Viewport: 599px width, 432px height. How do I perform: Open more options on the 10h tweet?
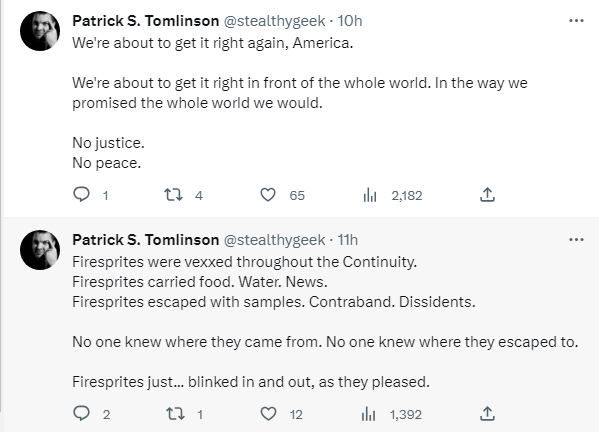(576, 21)
